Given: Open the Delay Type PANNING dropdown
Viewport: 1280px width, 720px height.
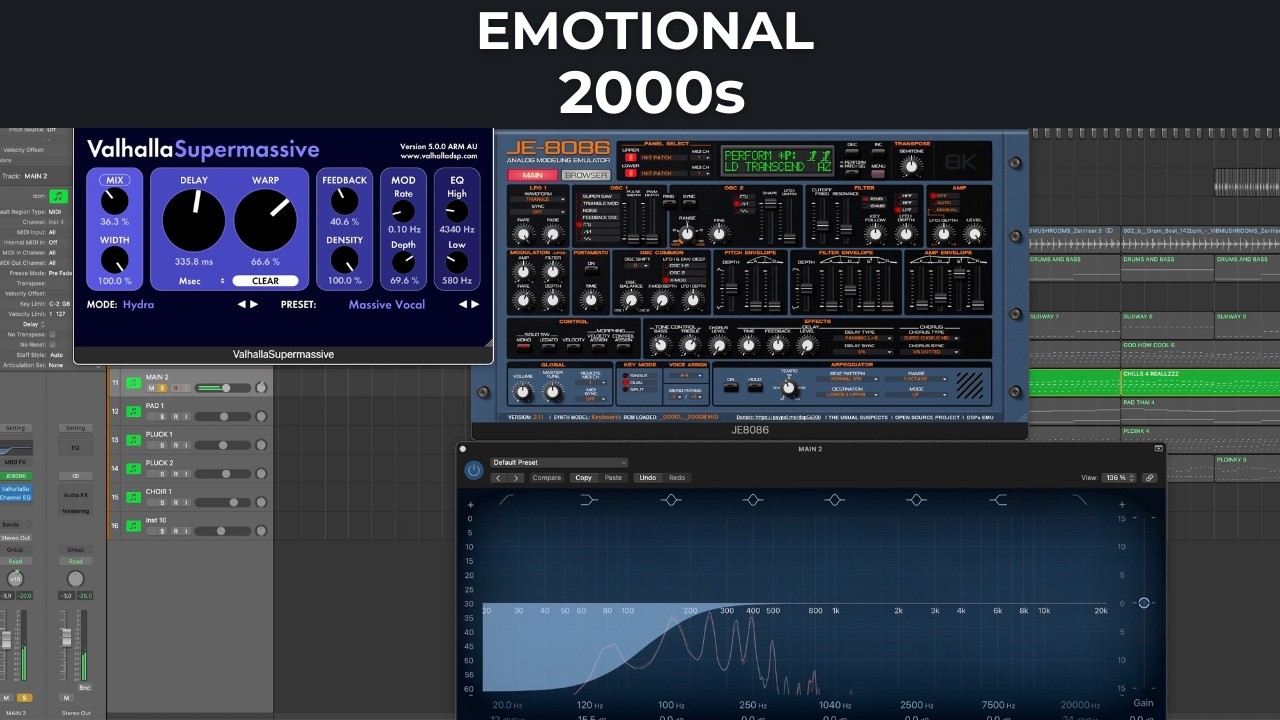Looking at the screenshot, I should (x=862, y=338).
